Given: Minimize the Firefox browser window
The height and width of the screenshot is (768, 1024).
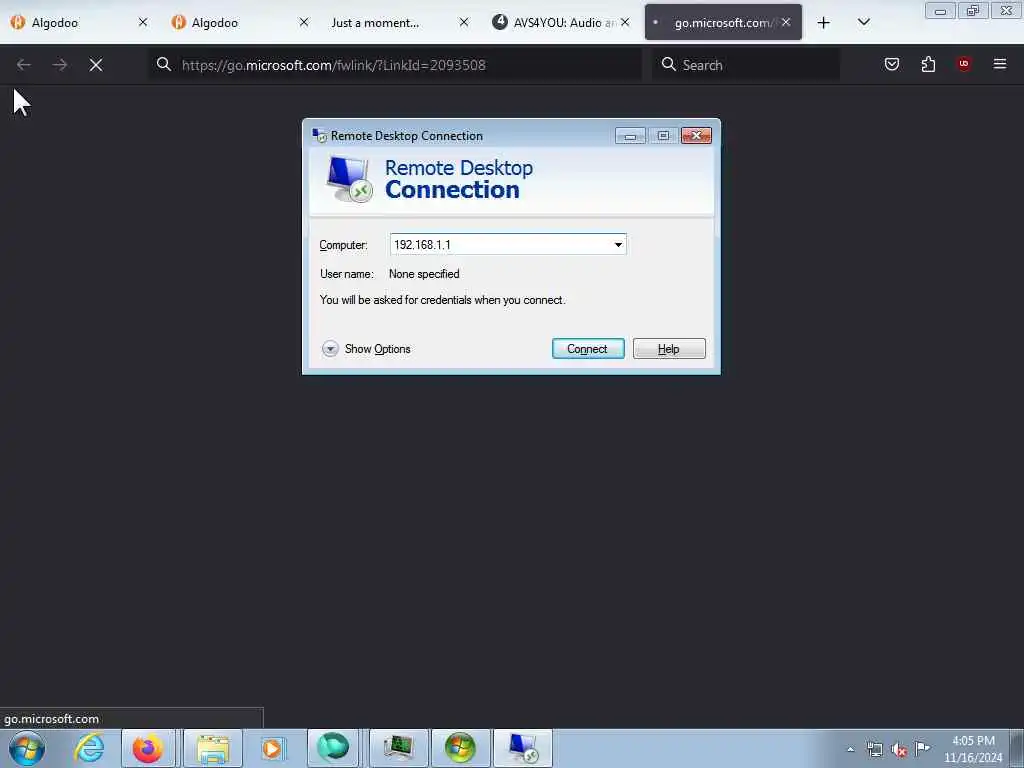Looking at the screenshot, I should [x=940, y=10].
